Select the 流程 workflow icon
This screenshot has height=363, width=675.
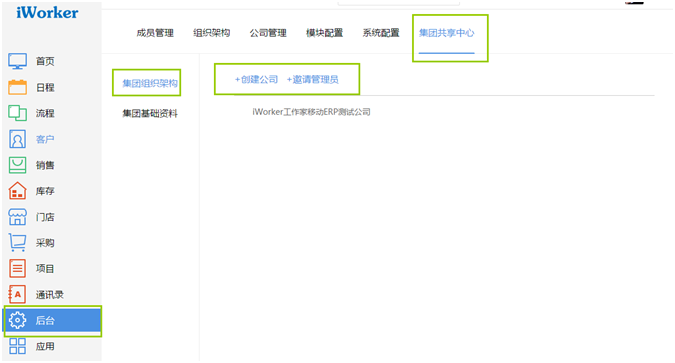17,113
